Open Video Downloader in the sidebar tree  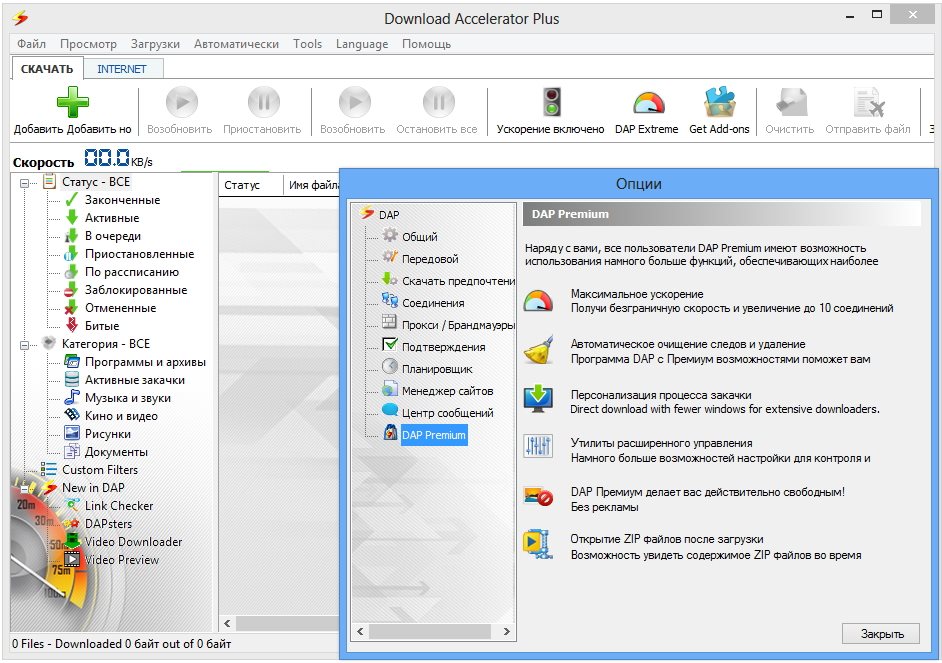(133, 542)
